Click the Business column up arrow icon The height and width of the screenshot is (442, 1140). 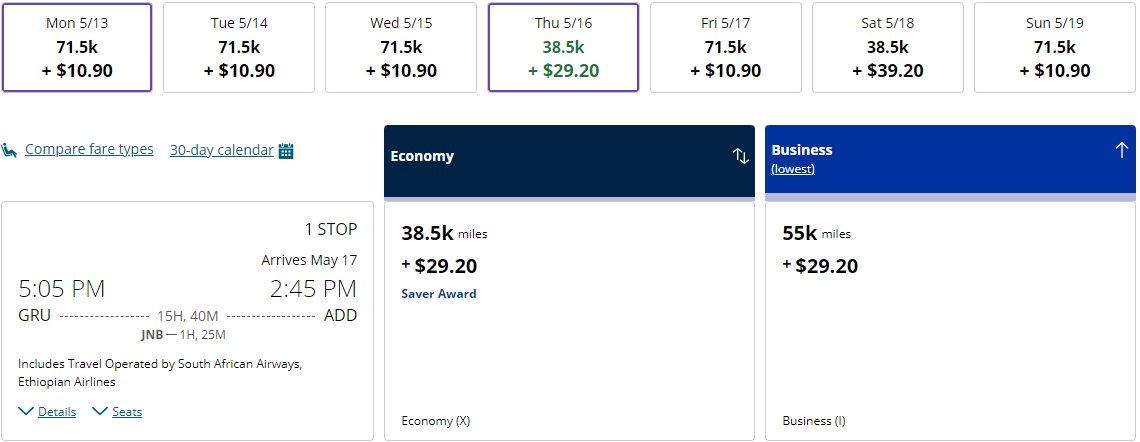pos(1121,150)
